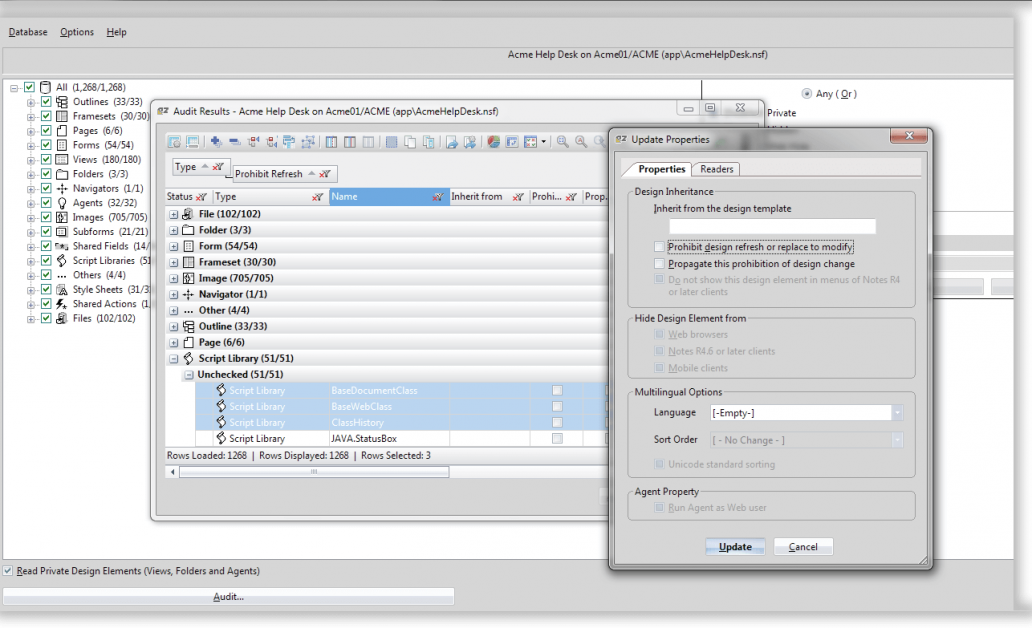Click the Navigators icon in the design tree
The width and height of the screenshot is (1032, 628).
pyautogui.click(x=62, y=189)
